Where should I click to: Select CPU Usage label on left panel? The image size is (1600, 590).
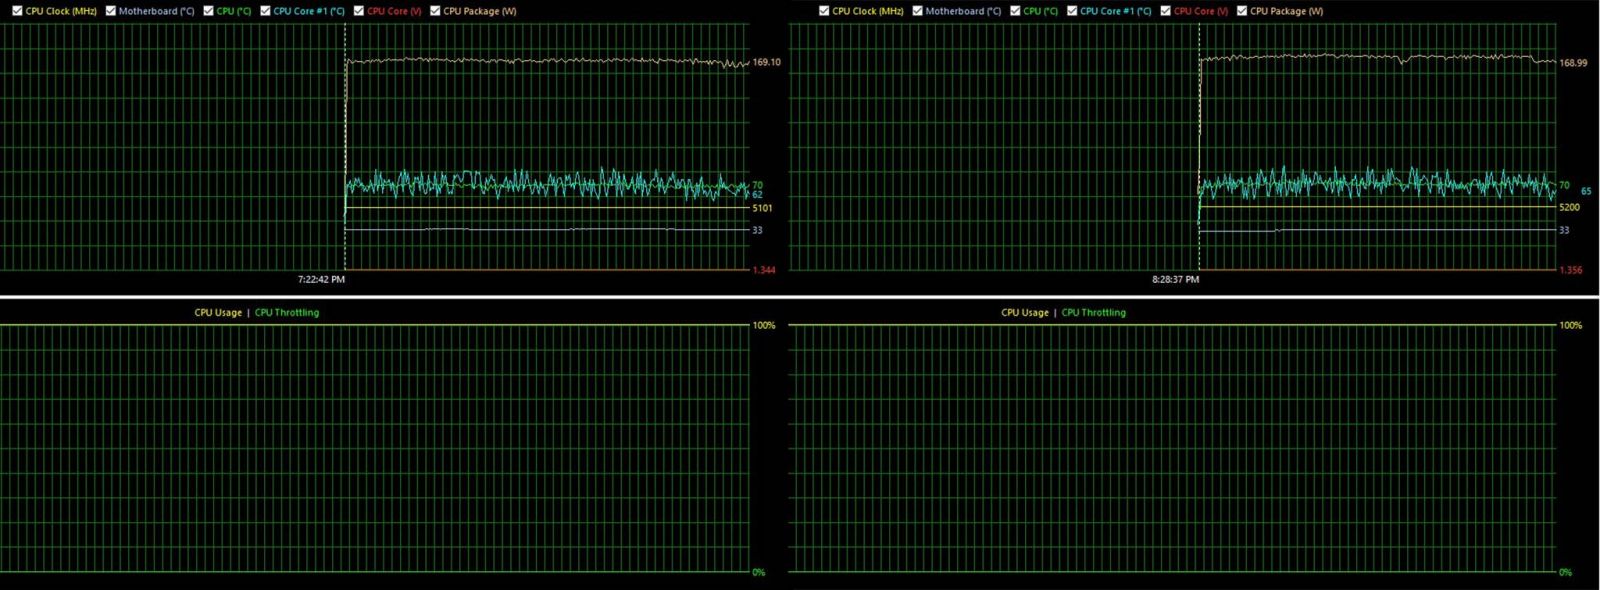pos(218,313)
